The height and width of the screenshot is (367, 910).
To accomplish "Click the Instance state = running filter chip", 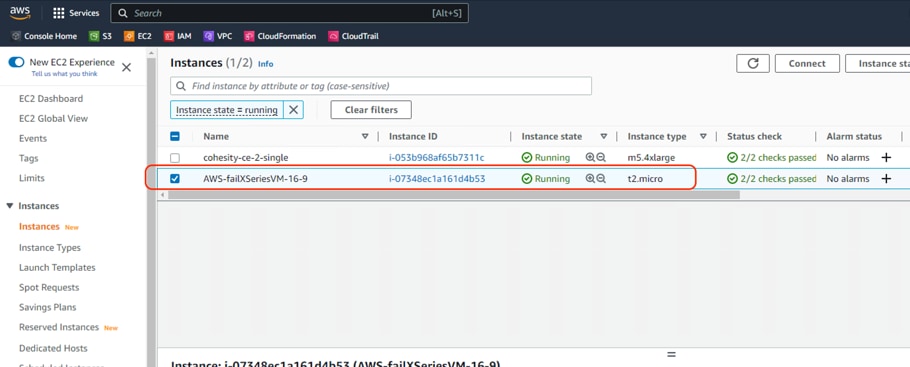I will [x=227, y=110].
